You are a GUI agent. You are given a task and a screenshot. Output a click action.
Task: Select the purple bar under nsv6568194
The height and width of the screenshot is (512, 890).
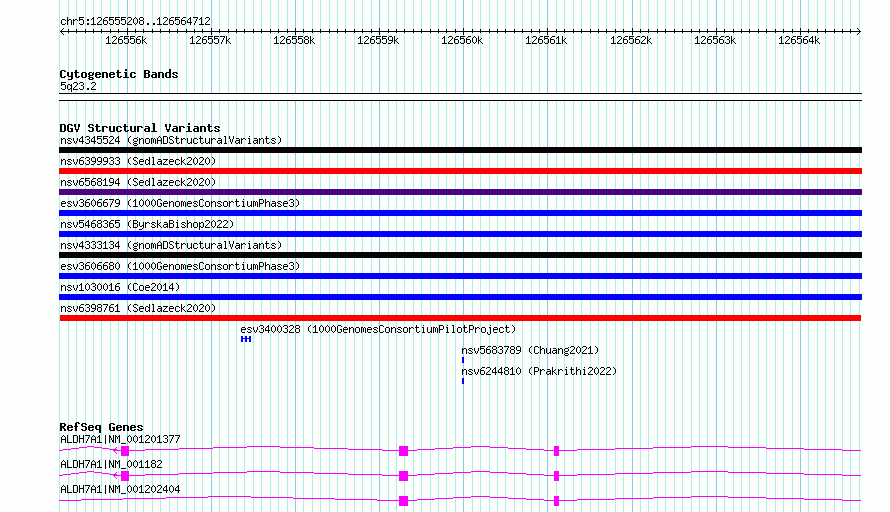460,192
